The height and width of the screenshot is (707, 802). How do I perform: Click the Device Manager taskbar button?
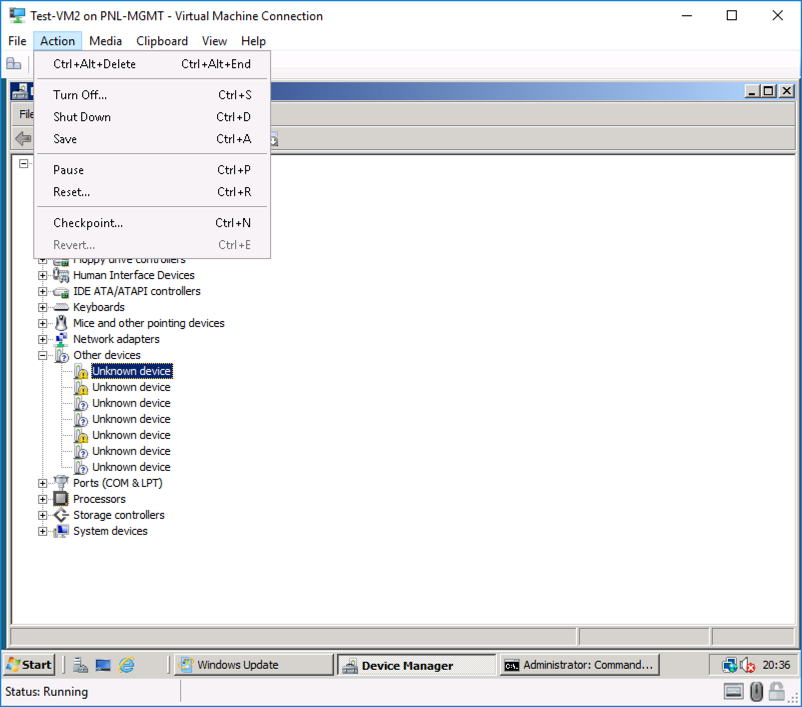coord(416,665)
